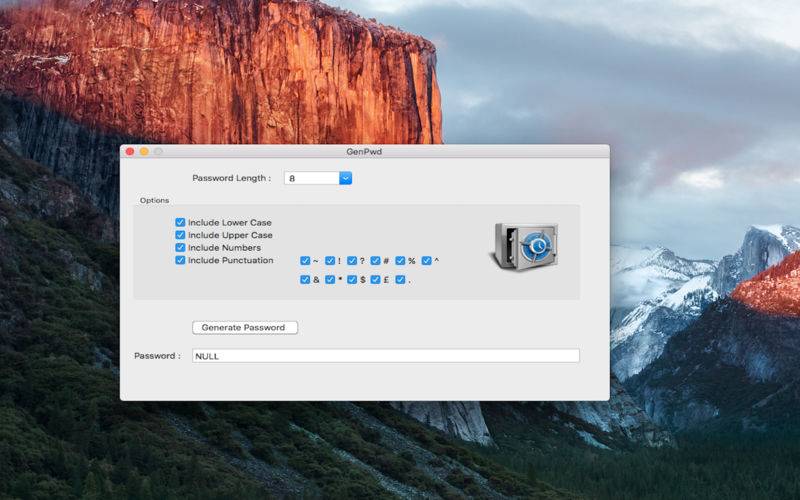
Task: Close the GenPwd window
Action: [x=130, y=152]
